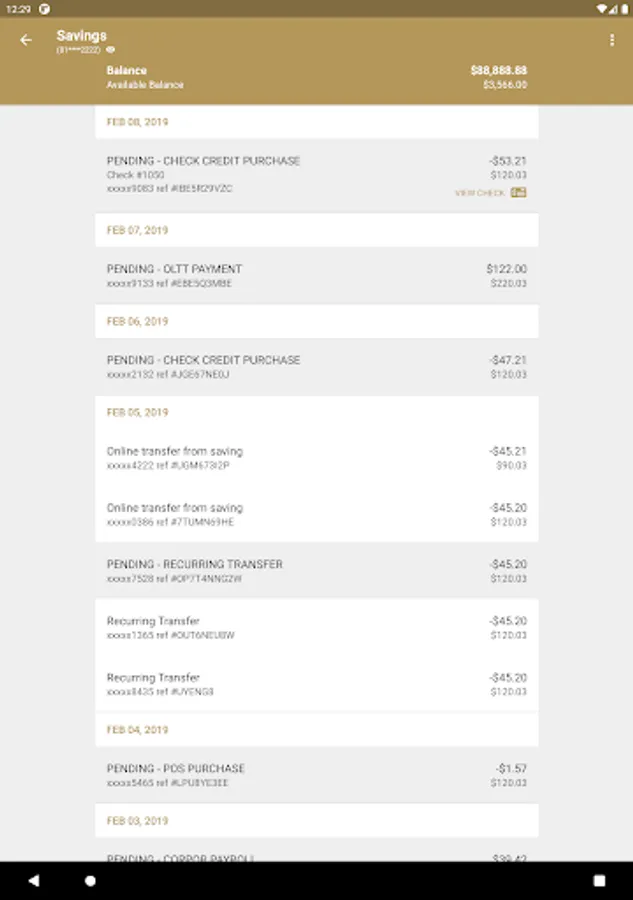Open the PENDING - OLTT PAYMENT transaction
This screenshot has width=633, height=900.
point(316,276)
